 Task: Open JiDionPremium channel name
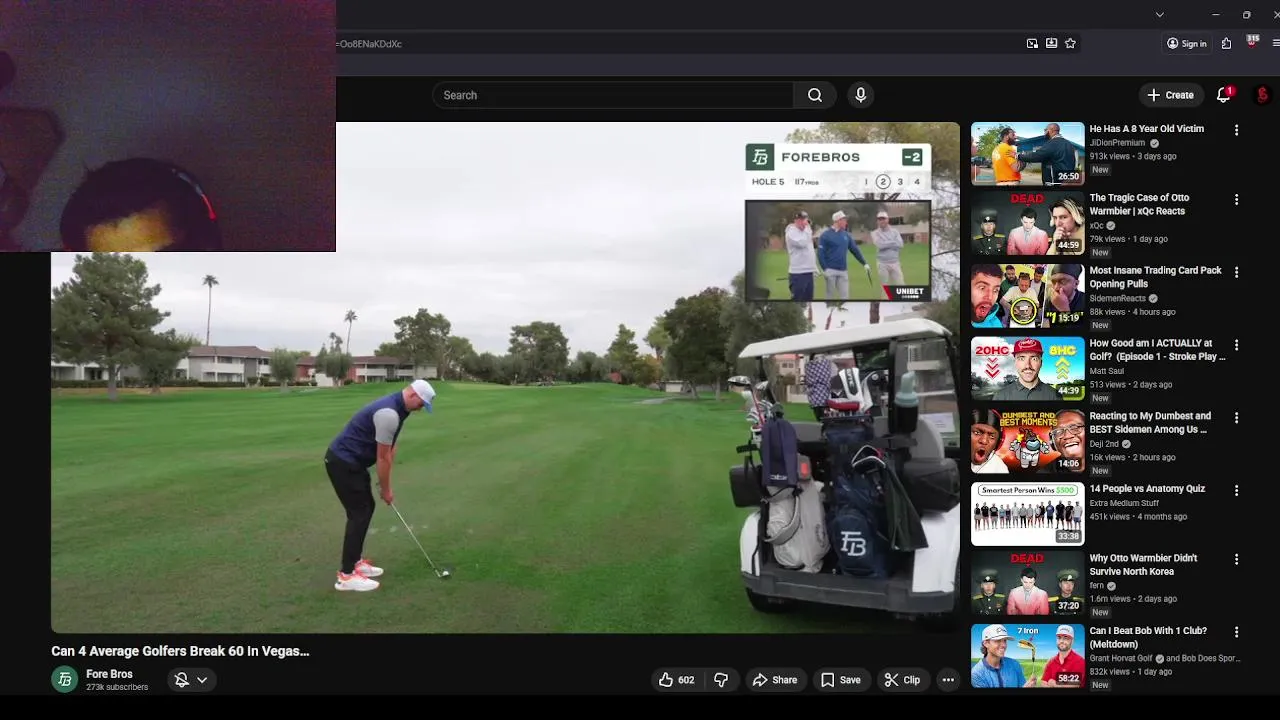click(x=1117, y=143)
